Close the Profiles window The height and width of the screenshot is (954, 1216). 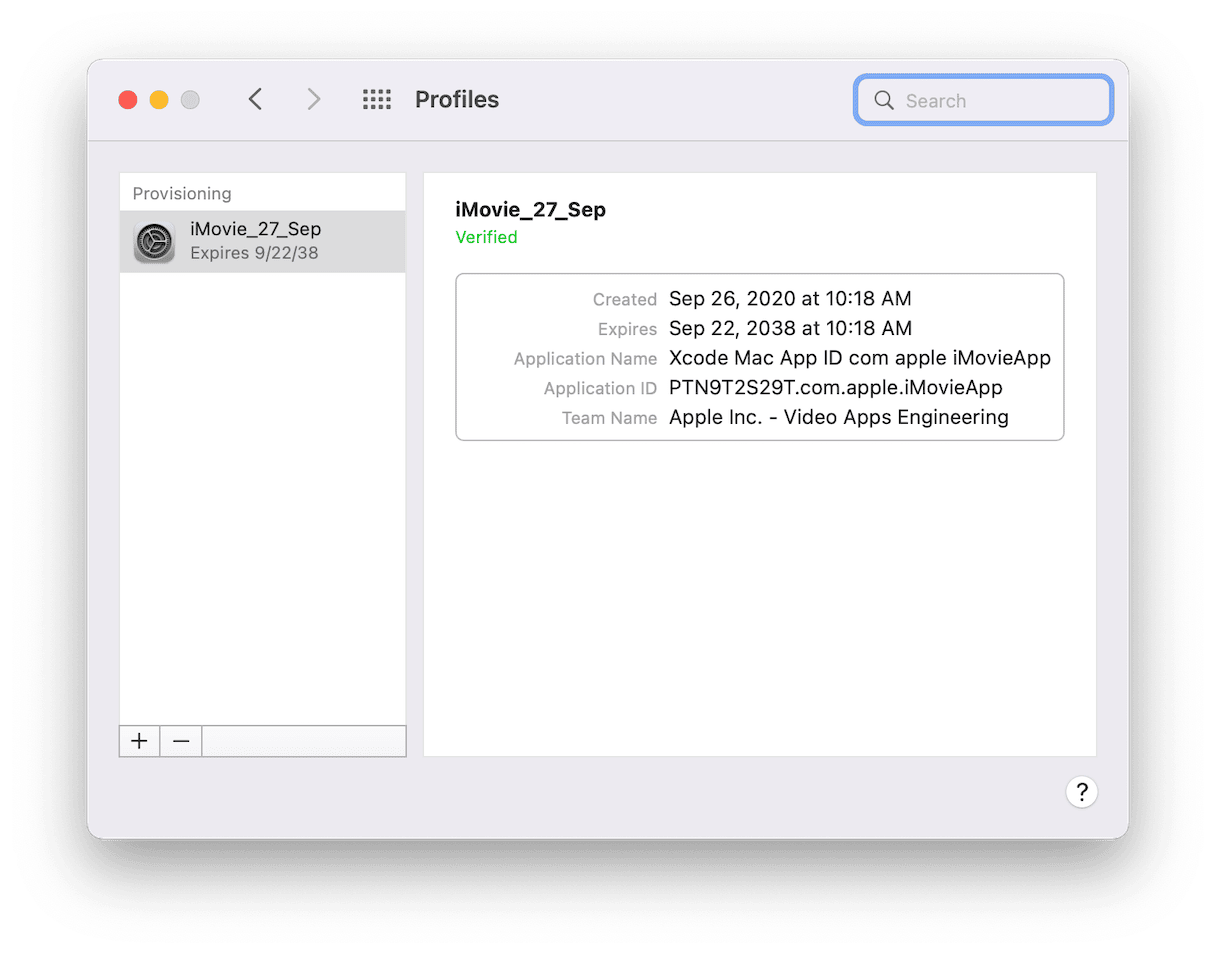click(128, 100)
